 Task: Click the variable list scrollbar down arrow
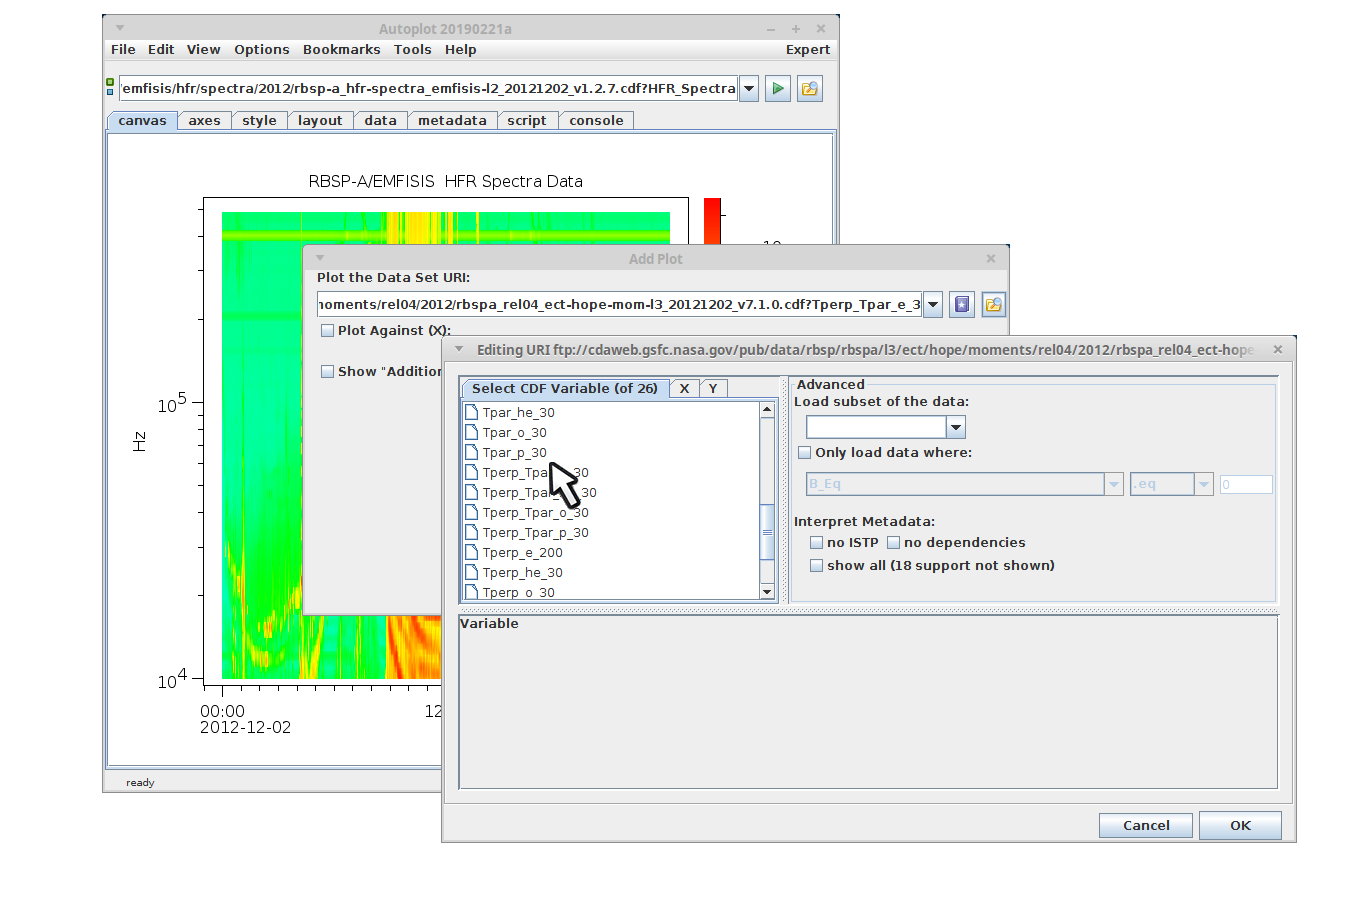click(x=767, y=592)
